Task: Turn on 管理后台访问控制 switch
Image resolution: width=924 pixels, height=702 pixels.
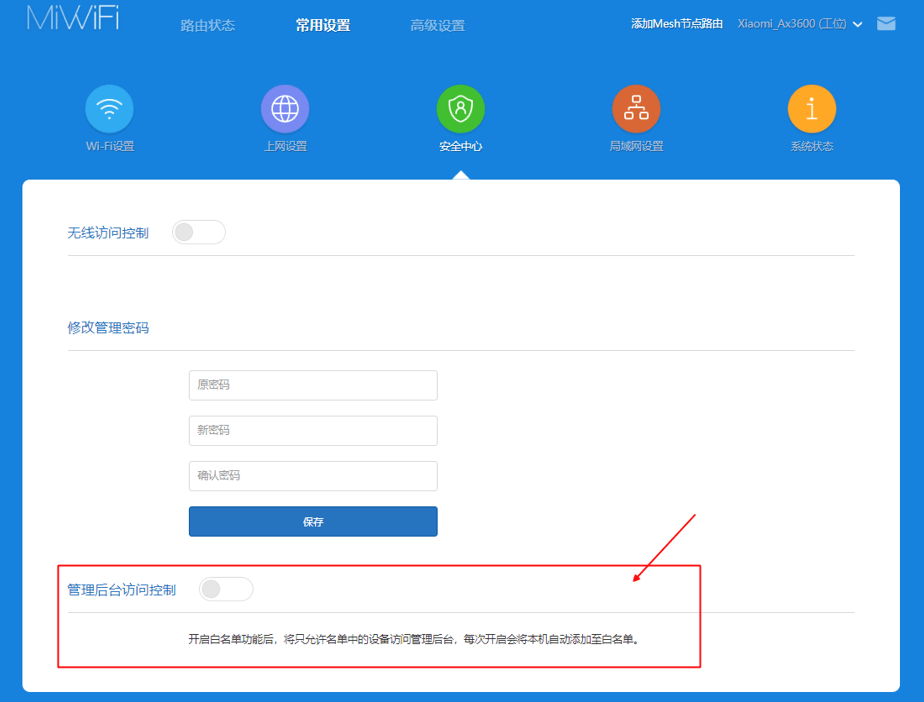Action: click(x=226, y=589)
